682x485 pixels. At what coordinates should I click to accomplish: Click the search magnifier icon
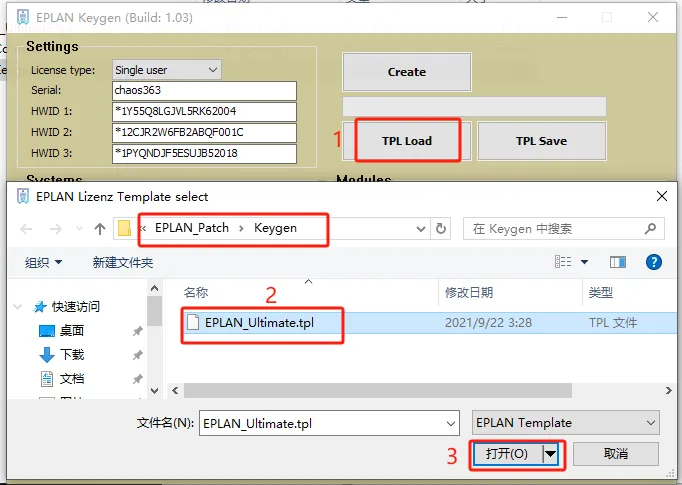coord(650,228)
